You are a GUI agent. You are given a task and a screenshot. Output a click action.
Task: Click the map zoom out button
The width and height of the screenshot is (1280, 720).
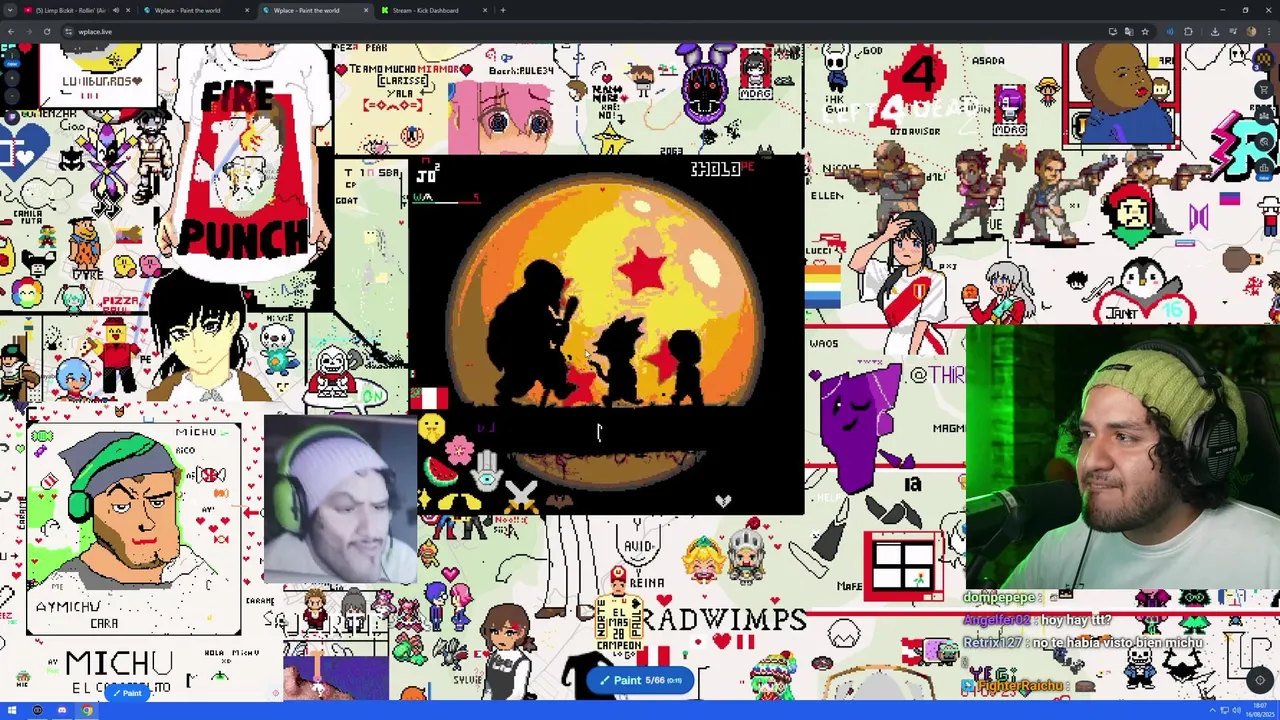click(x=12, y=96)
